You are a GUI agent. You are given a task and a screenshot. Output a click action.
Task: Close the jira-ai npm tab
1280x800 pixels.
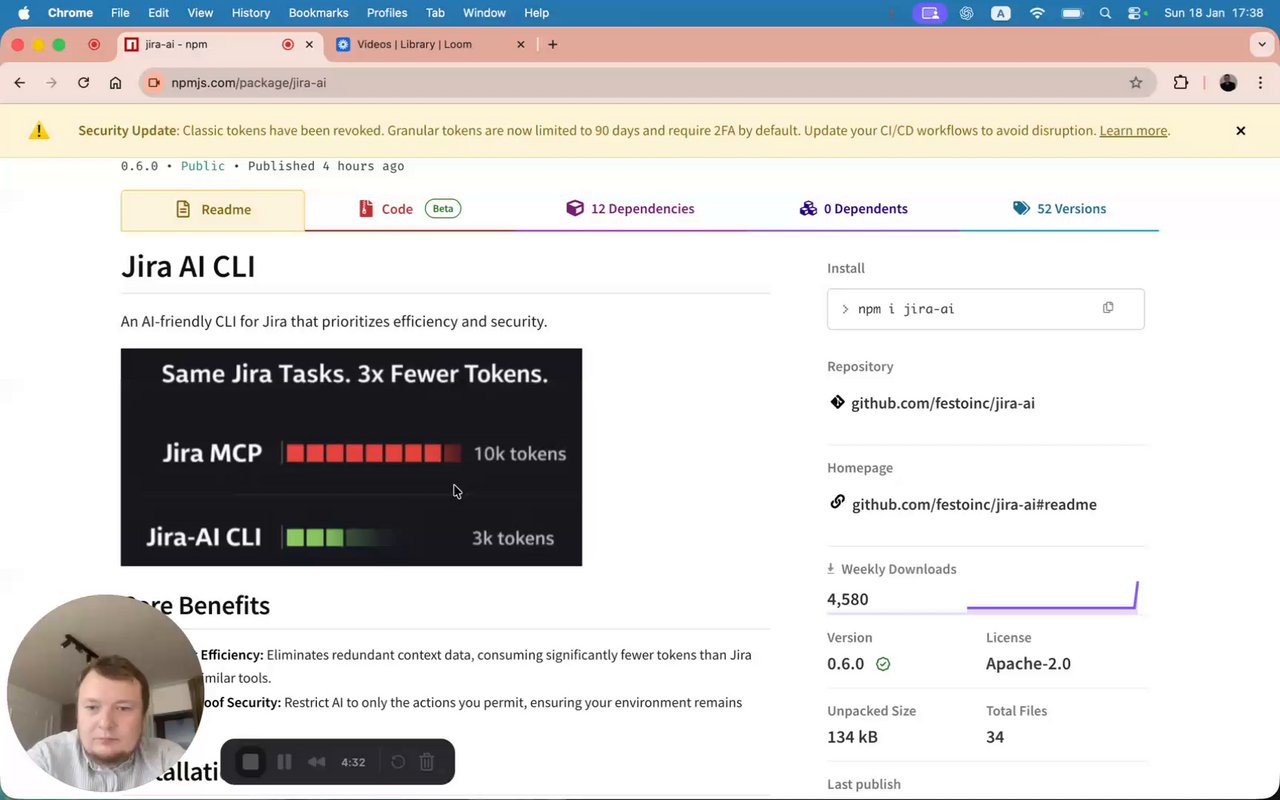point(309,44)
